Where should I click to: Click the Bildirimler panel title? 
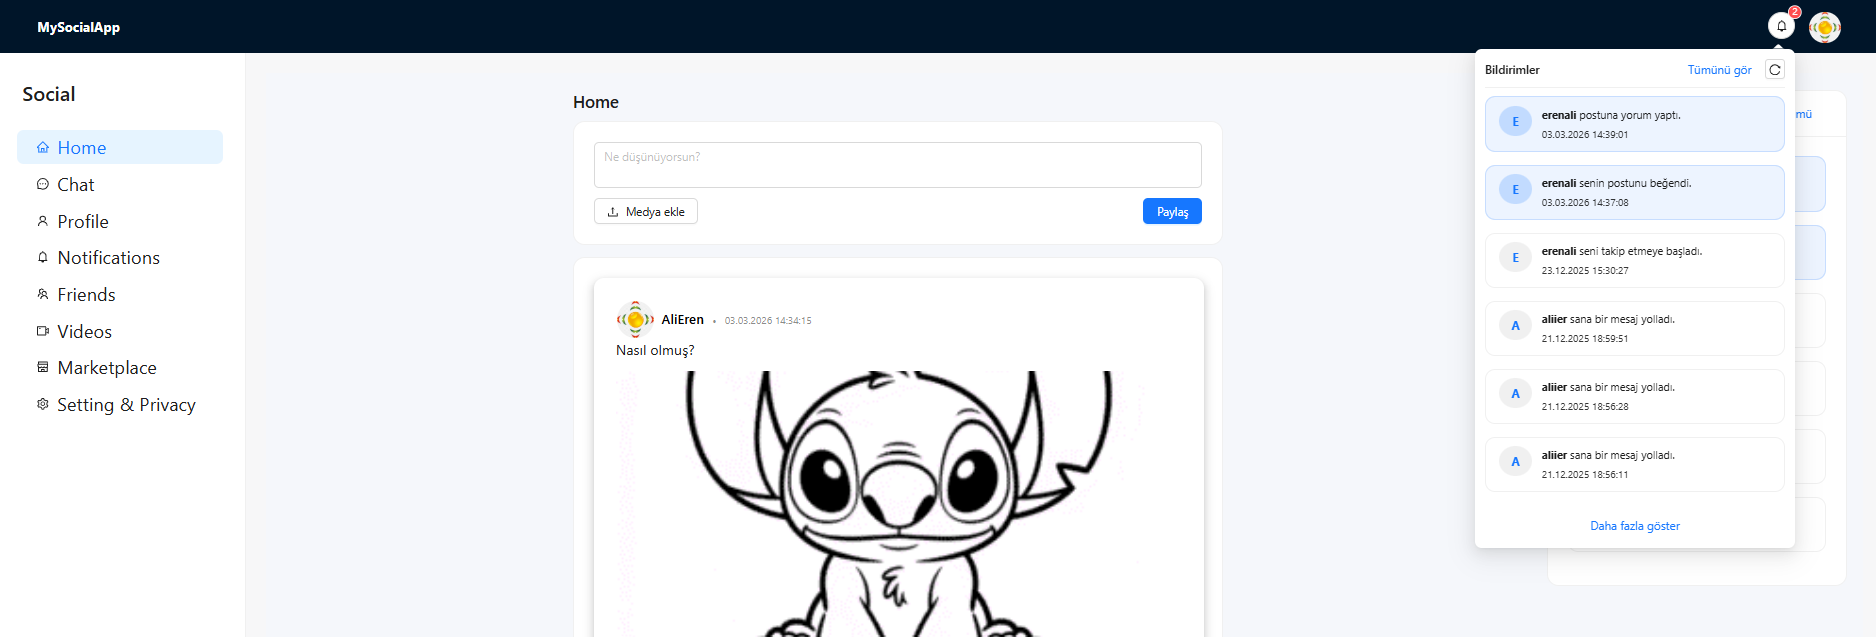(x=1512, y=70)
